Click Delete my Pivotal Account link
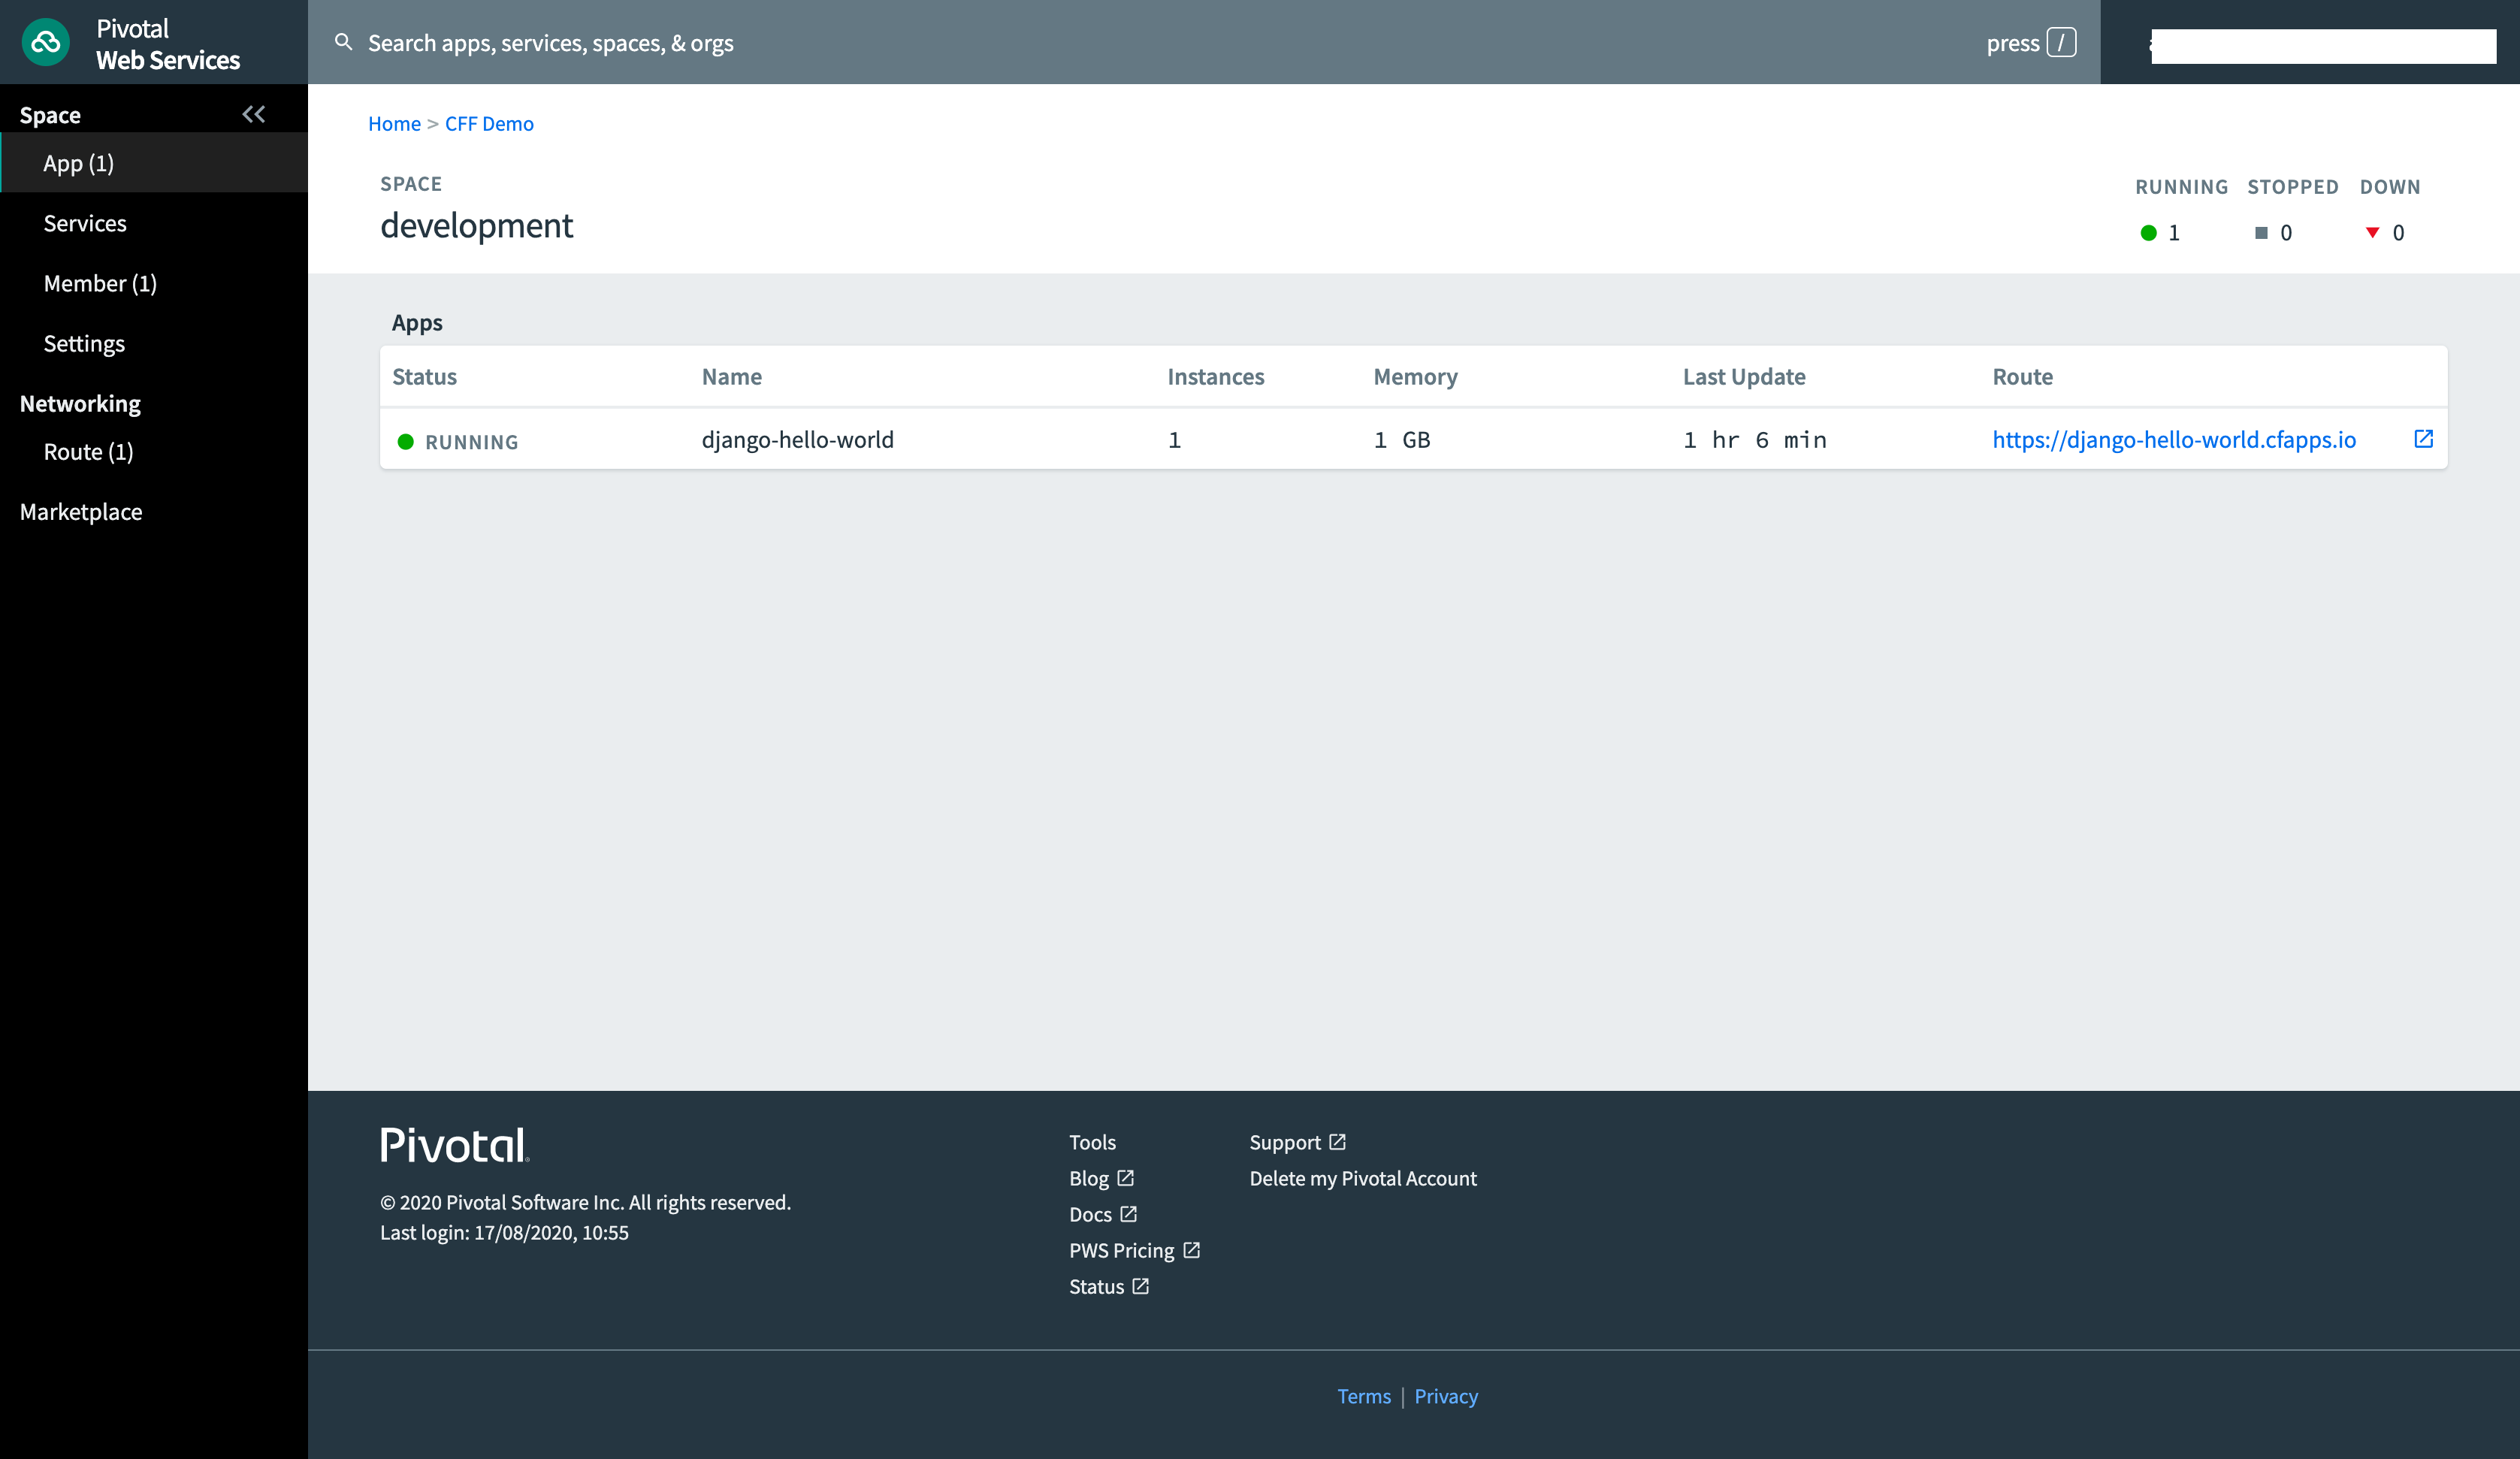The width and height of the screenshot is (2520, 1459). (1362, 1178)
